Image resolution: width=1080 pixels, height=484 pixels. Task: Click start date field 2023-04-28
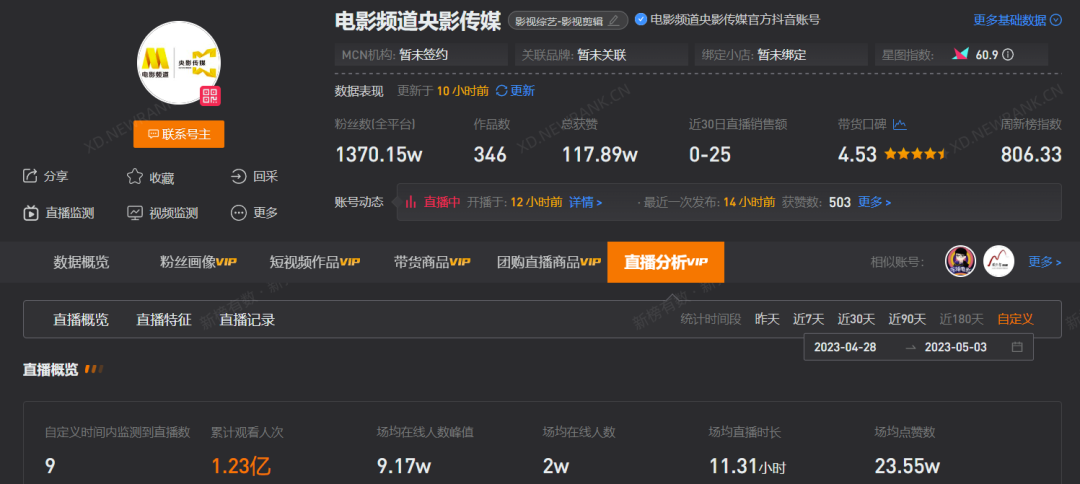click(845, 347)
